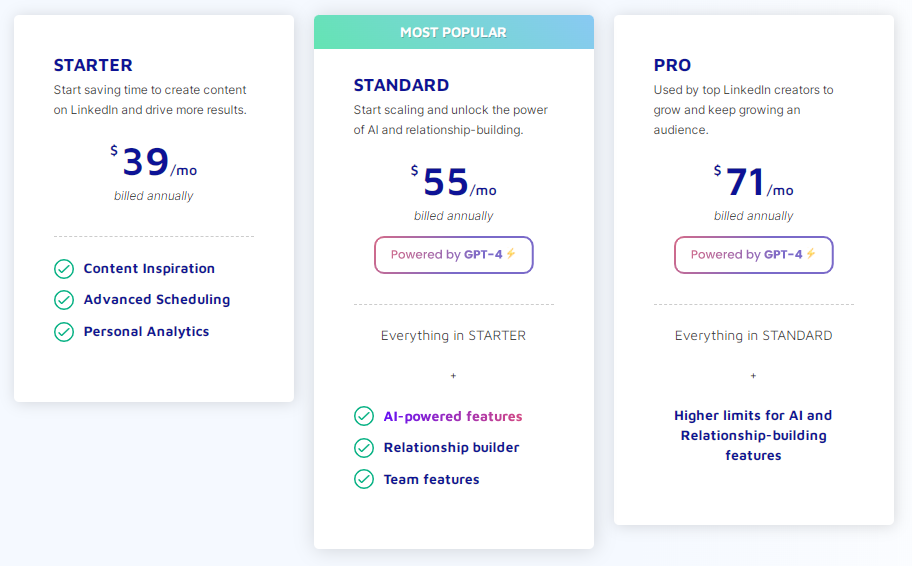
Task: Click the $39/mo price on STARTER
Action: click(x=153, y=163)
